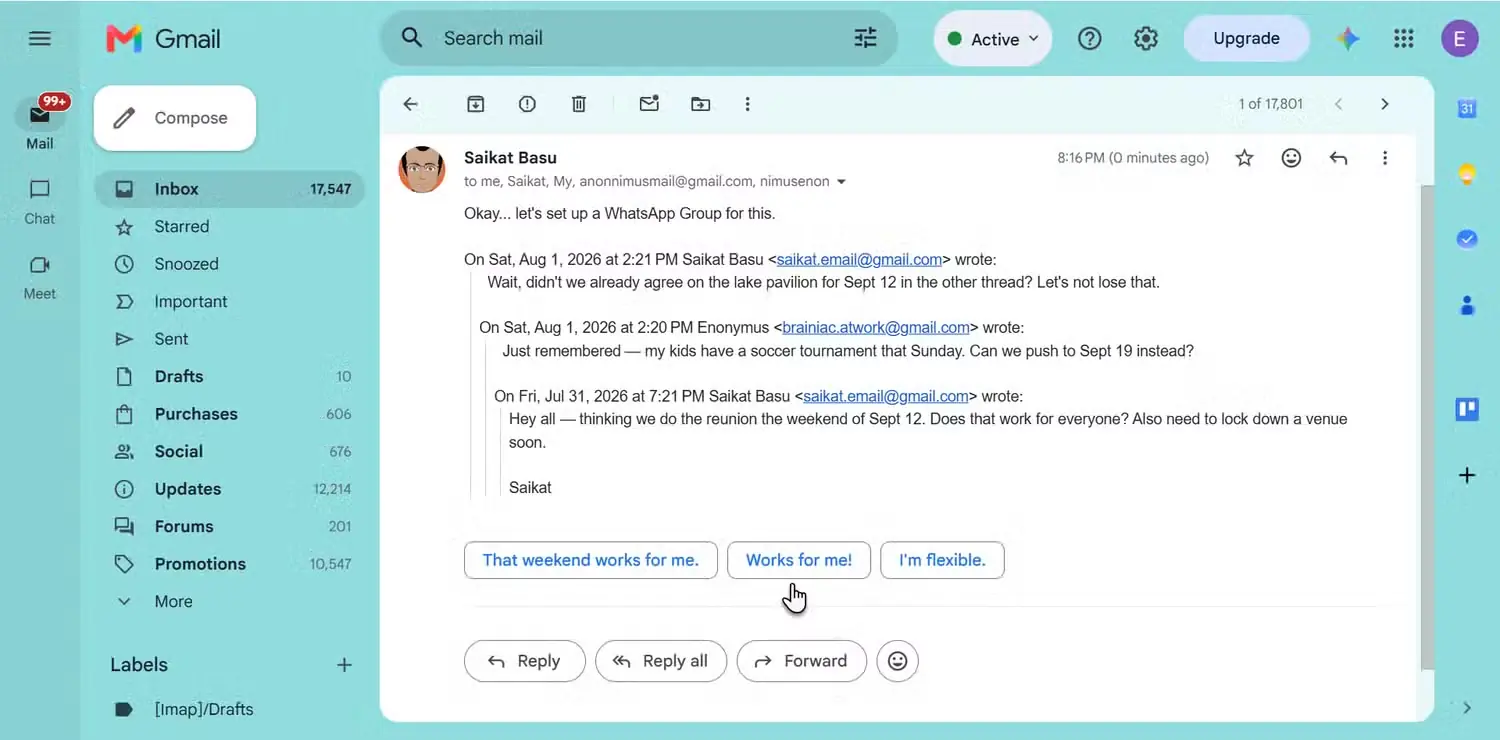Image resolution: width=1500 pixels, height=740 pixels.
Task: Choose smart reply "Works for me!"
Action: [x=799, y=560]
